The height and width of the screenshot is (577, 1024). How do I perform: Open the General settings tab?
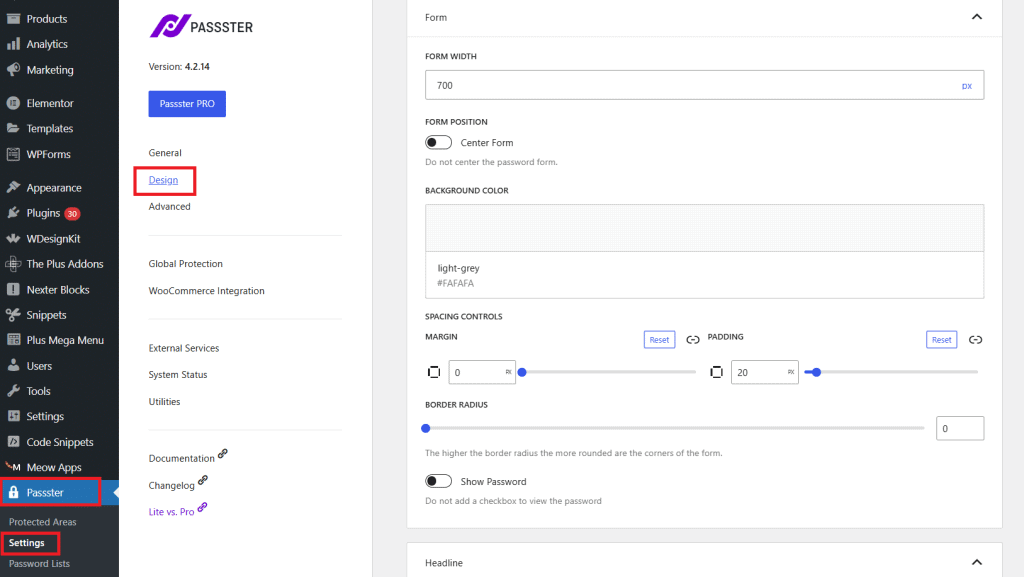(165, 153)
